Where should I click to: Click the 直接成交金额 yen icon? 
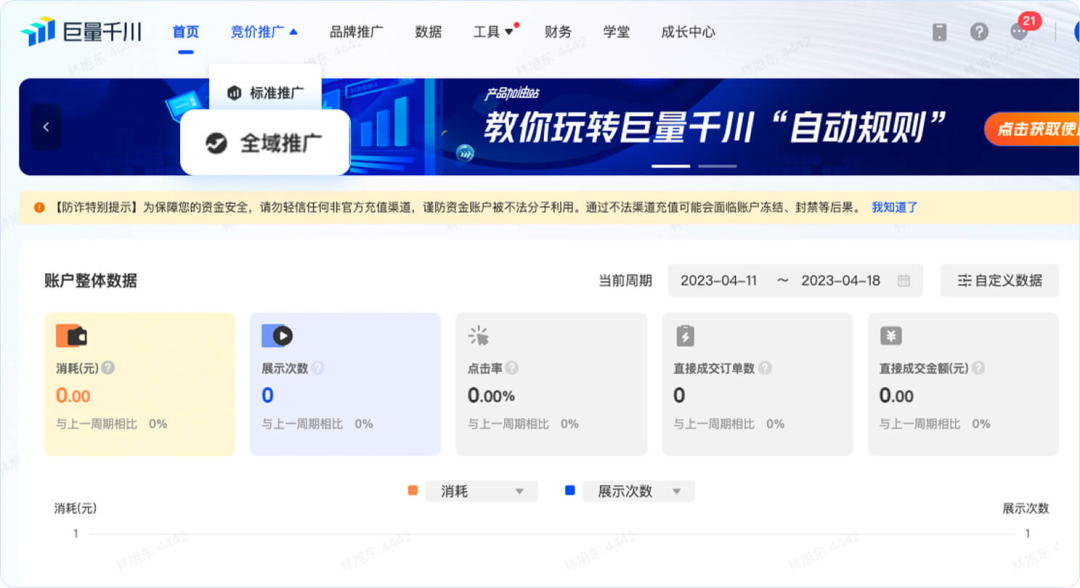coord(891,336)
